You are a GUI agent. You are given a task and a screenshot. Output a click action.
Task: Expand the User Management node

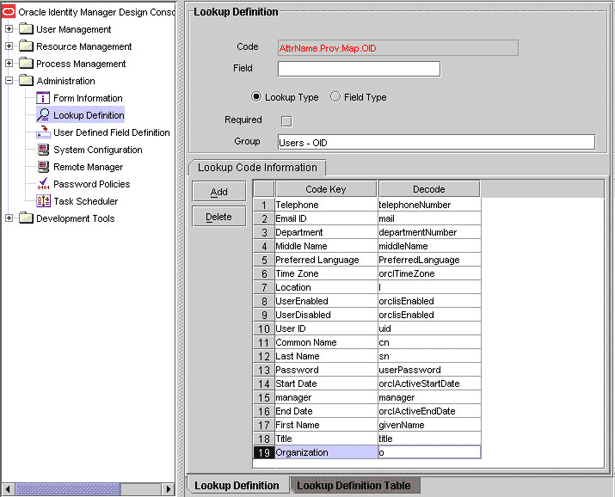pos(9,29)
